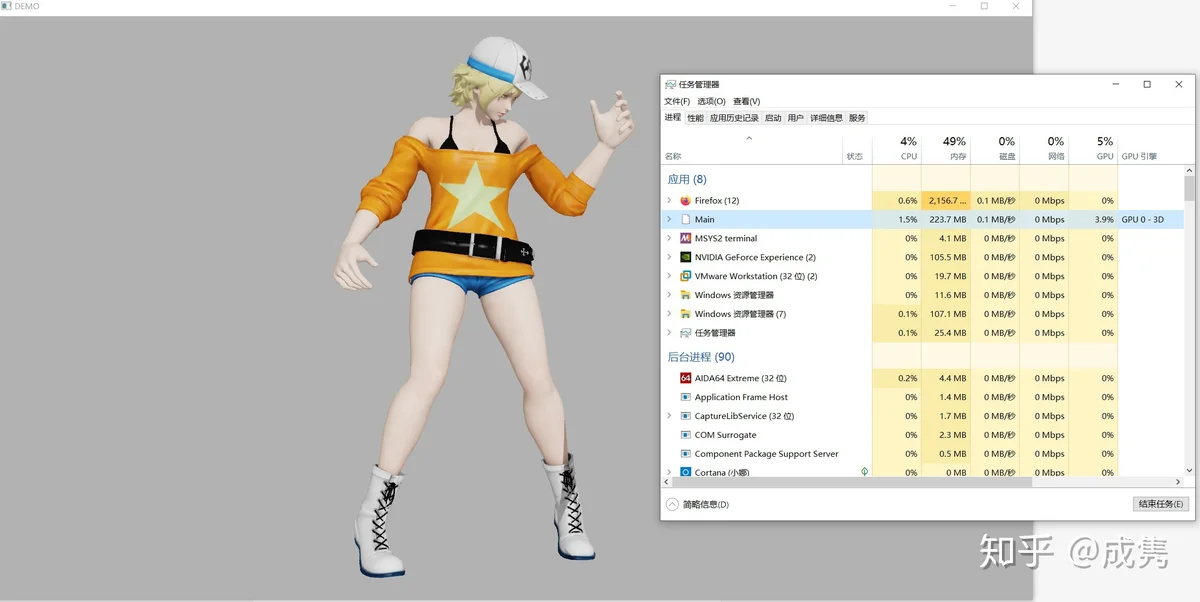
Task: Expand the Cortana (小娜) row
Action: point(669,472)
